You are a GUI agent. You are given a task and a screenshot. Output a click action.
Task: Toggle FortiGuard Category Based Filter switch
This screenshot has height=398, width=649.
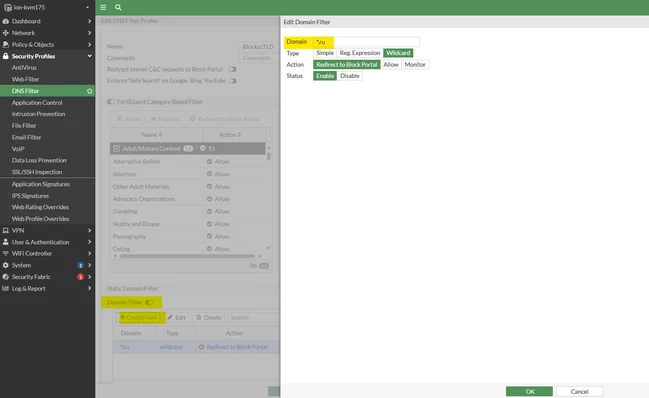pyautogui.click(x=111, y=102)
